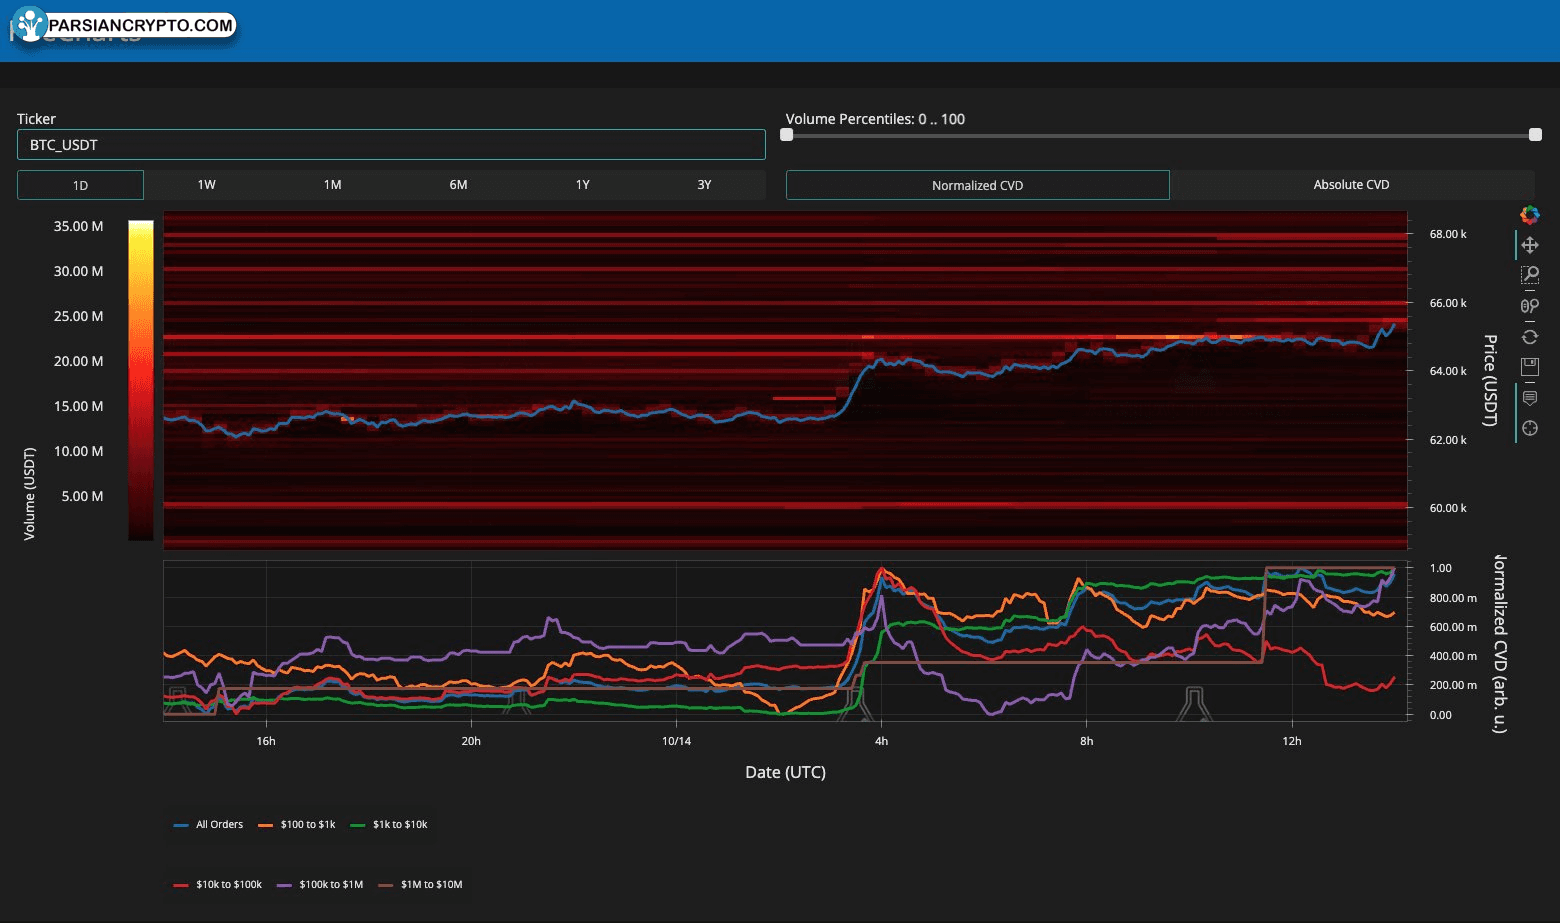Grab the lower Volume Percentiles slider handle
1560x923 pixels.
click(787, 135)
